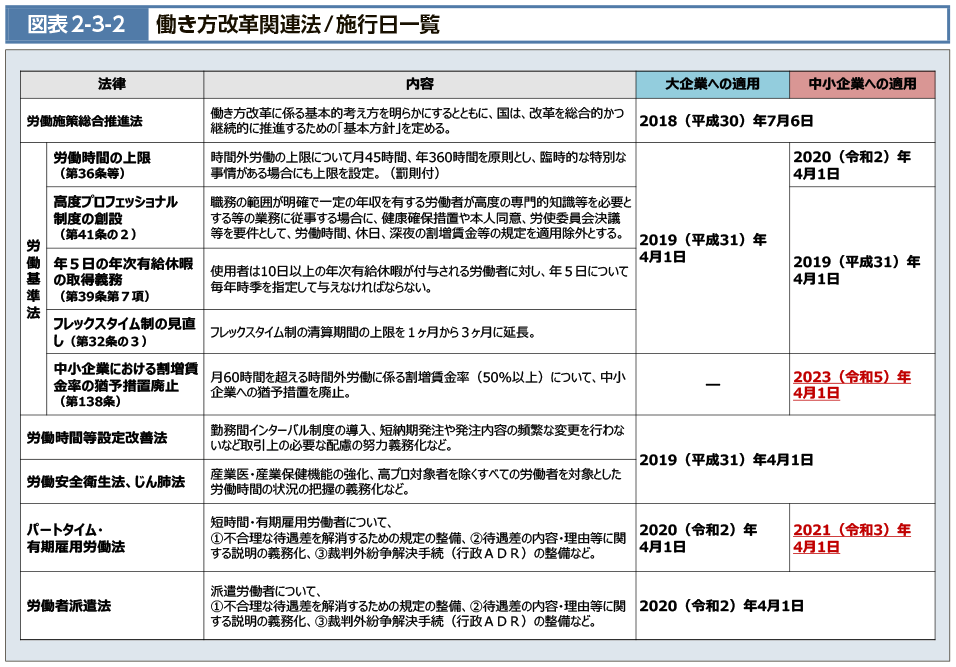The image size is (956, 667).
Task: Select the "中小企業における割増賃金率の猶予措置廃止" cell
Action: pos(124,385)
